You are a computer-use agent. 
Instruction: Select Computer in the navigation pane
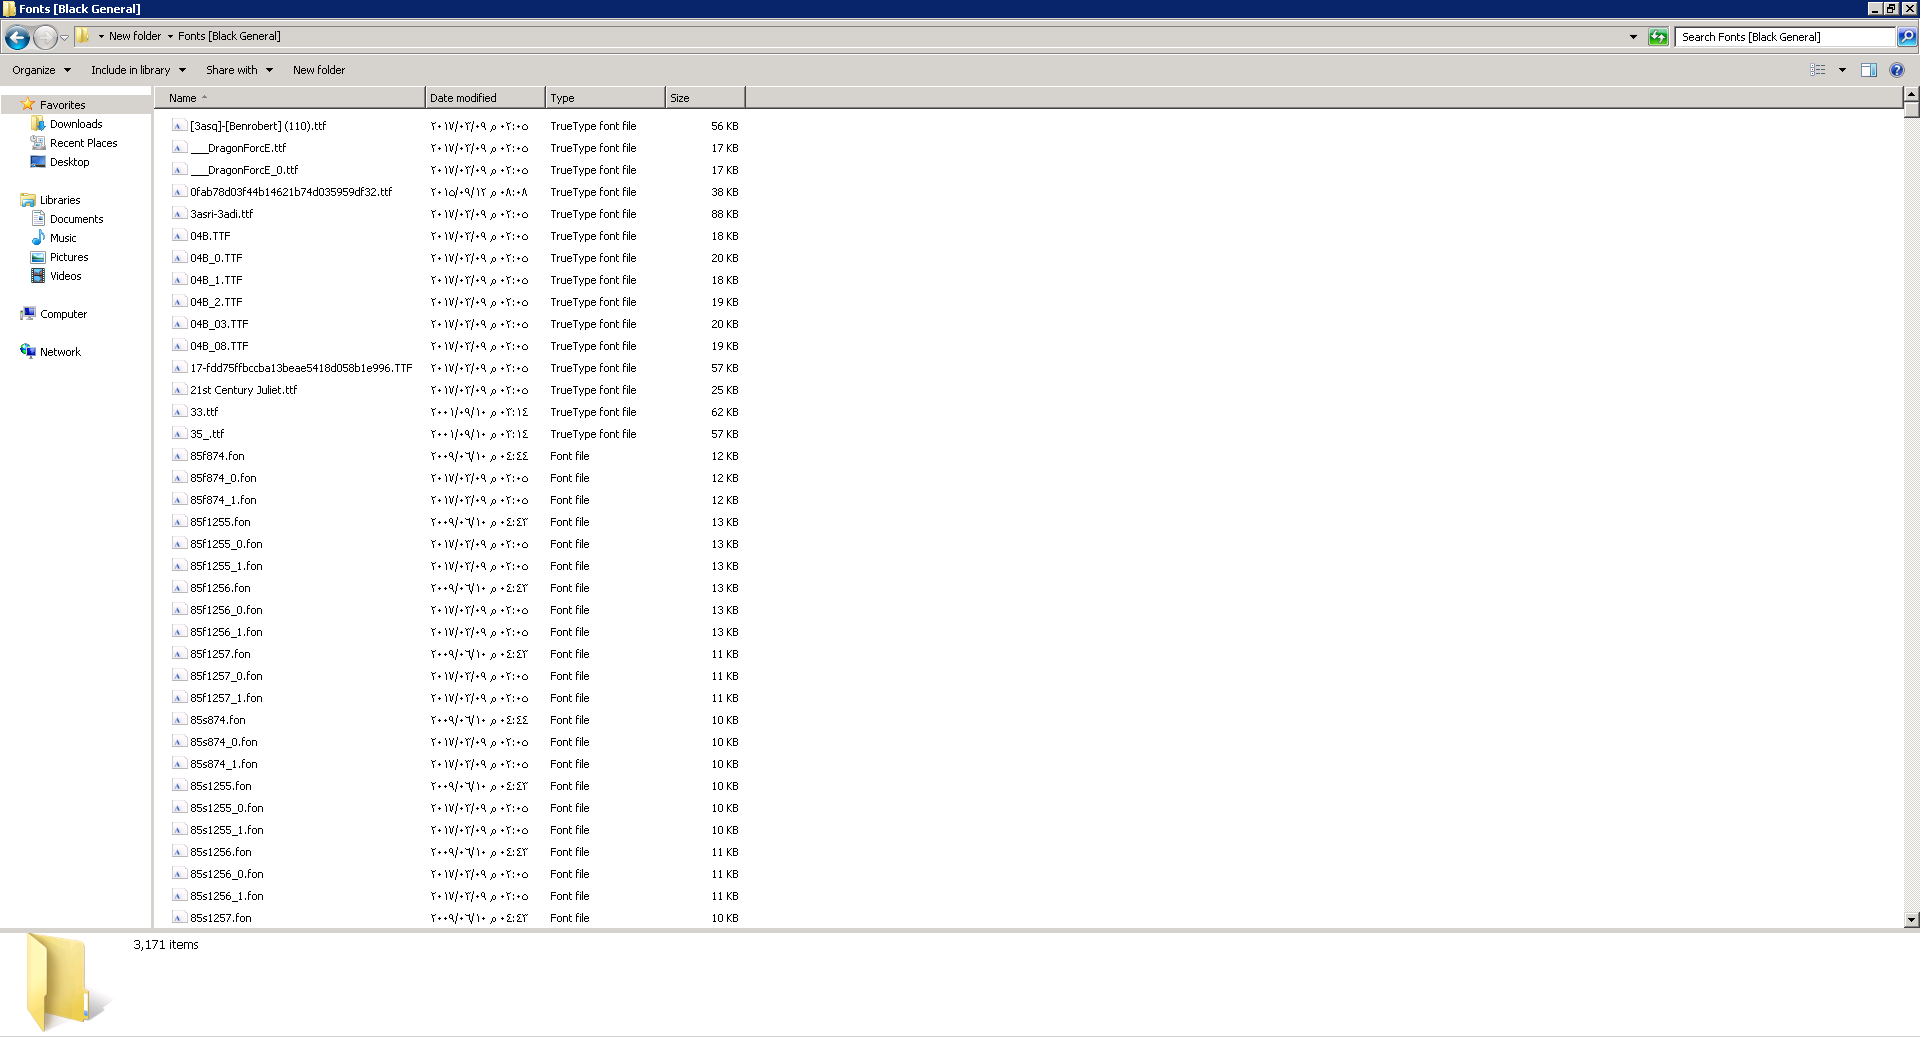point(63,314)
